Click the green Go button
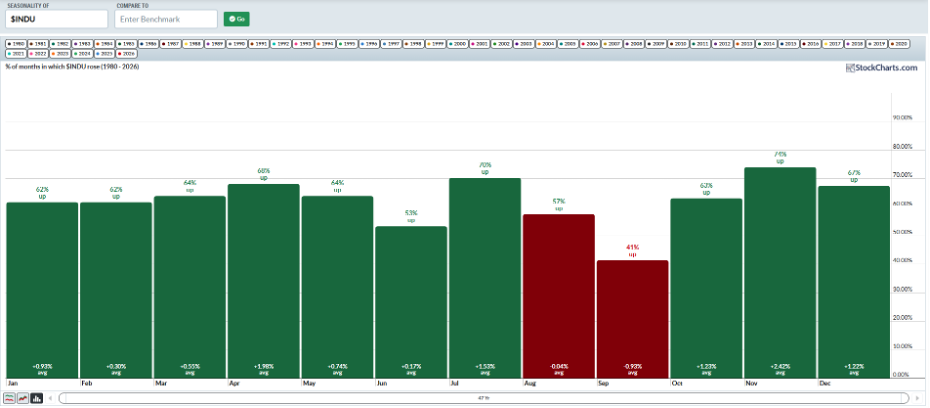This screenshot has width=930, height=408. point(237,19)
